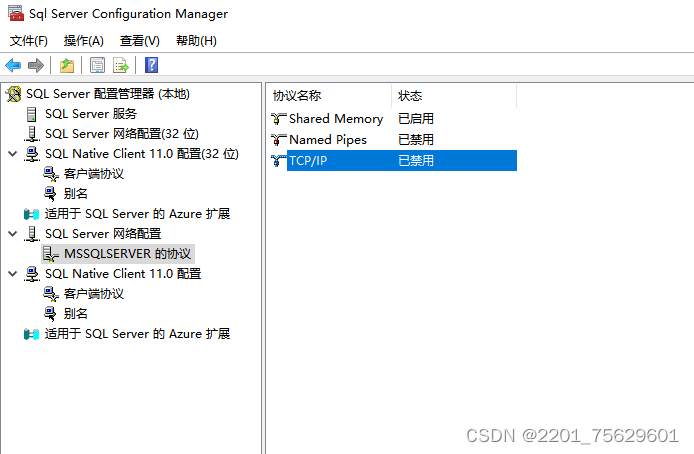This screenshot has width=694, height=454.
Task: Click 已禁用 status of TCP/IP
Action: tap(416, 161)
